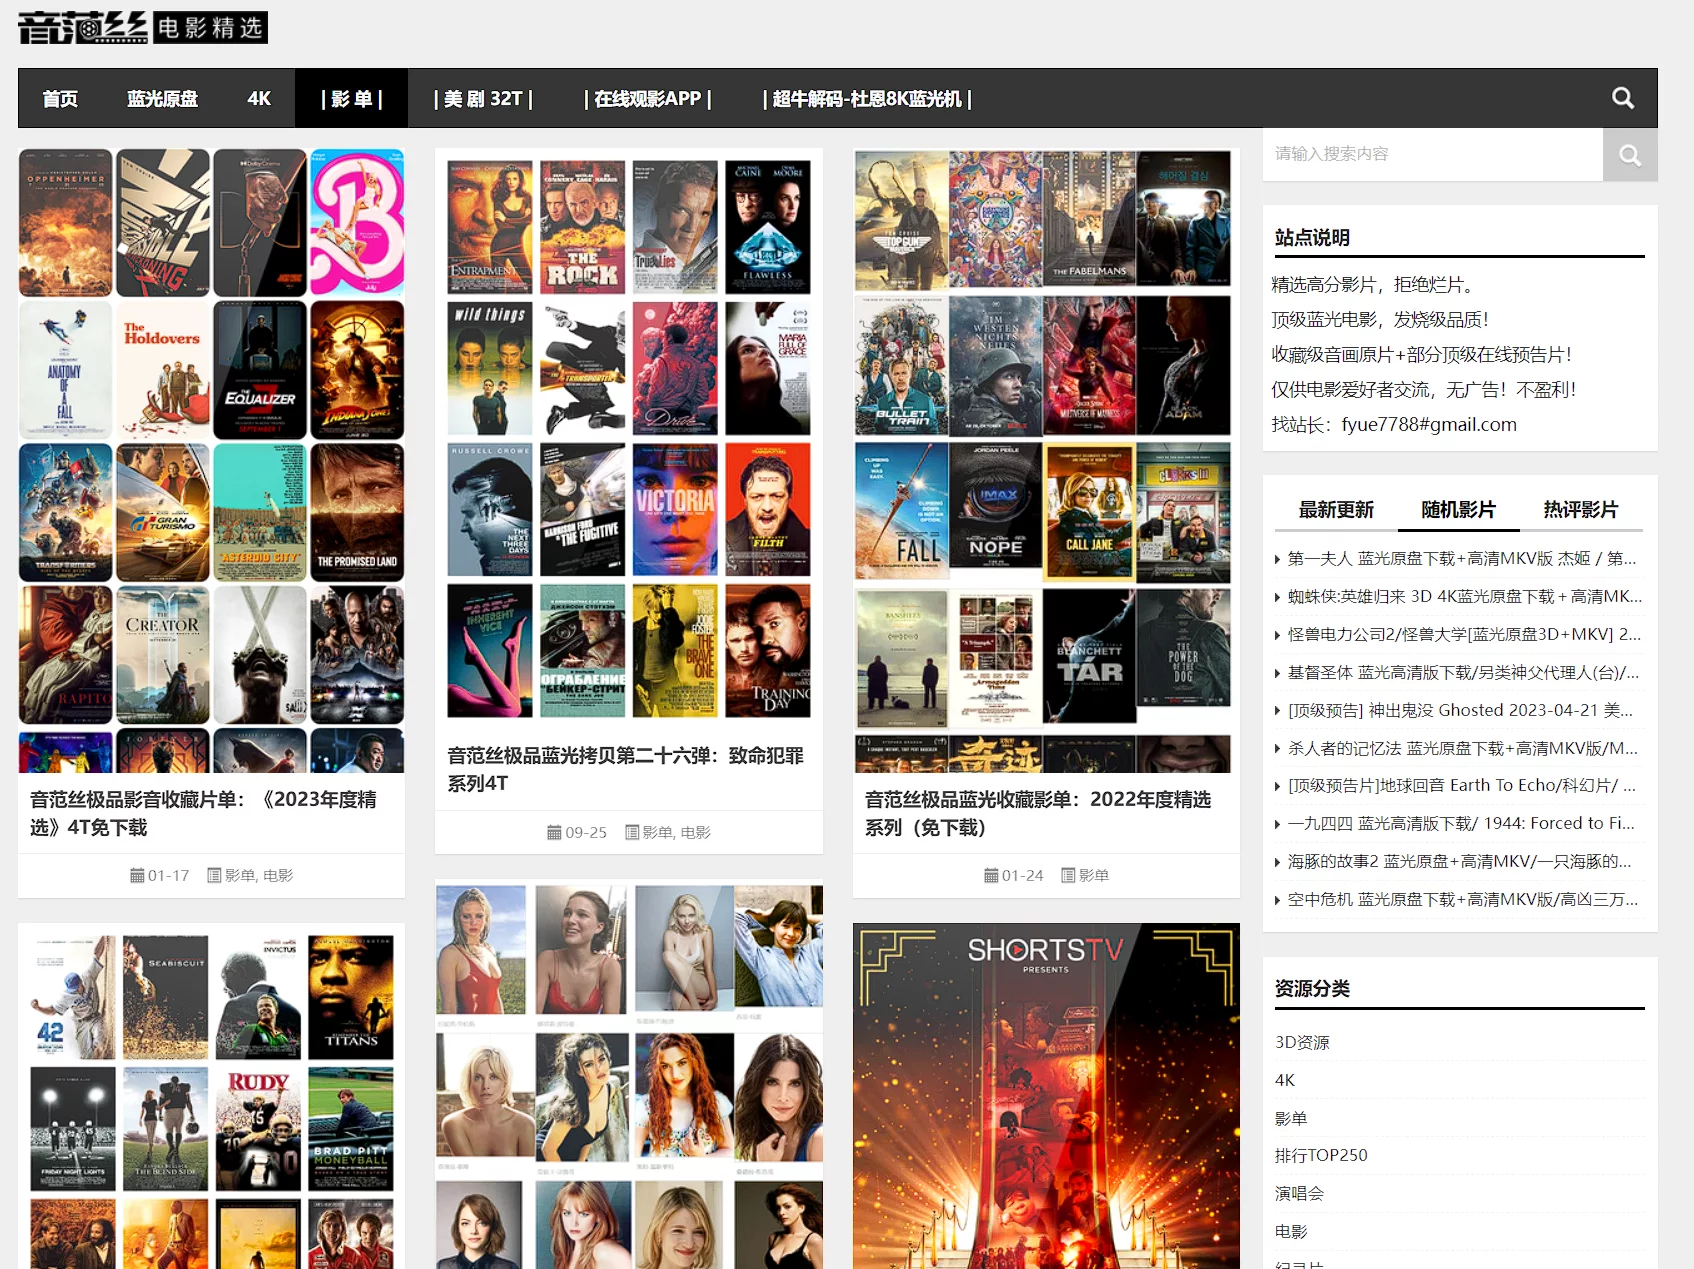Open 2022年度精选系列 post title link
This screenshot has height=1269, width=1694.
pos(1037,813)
